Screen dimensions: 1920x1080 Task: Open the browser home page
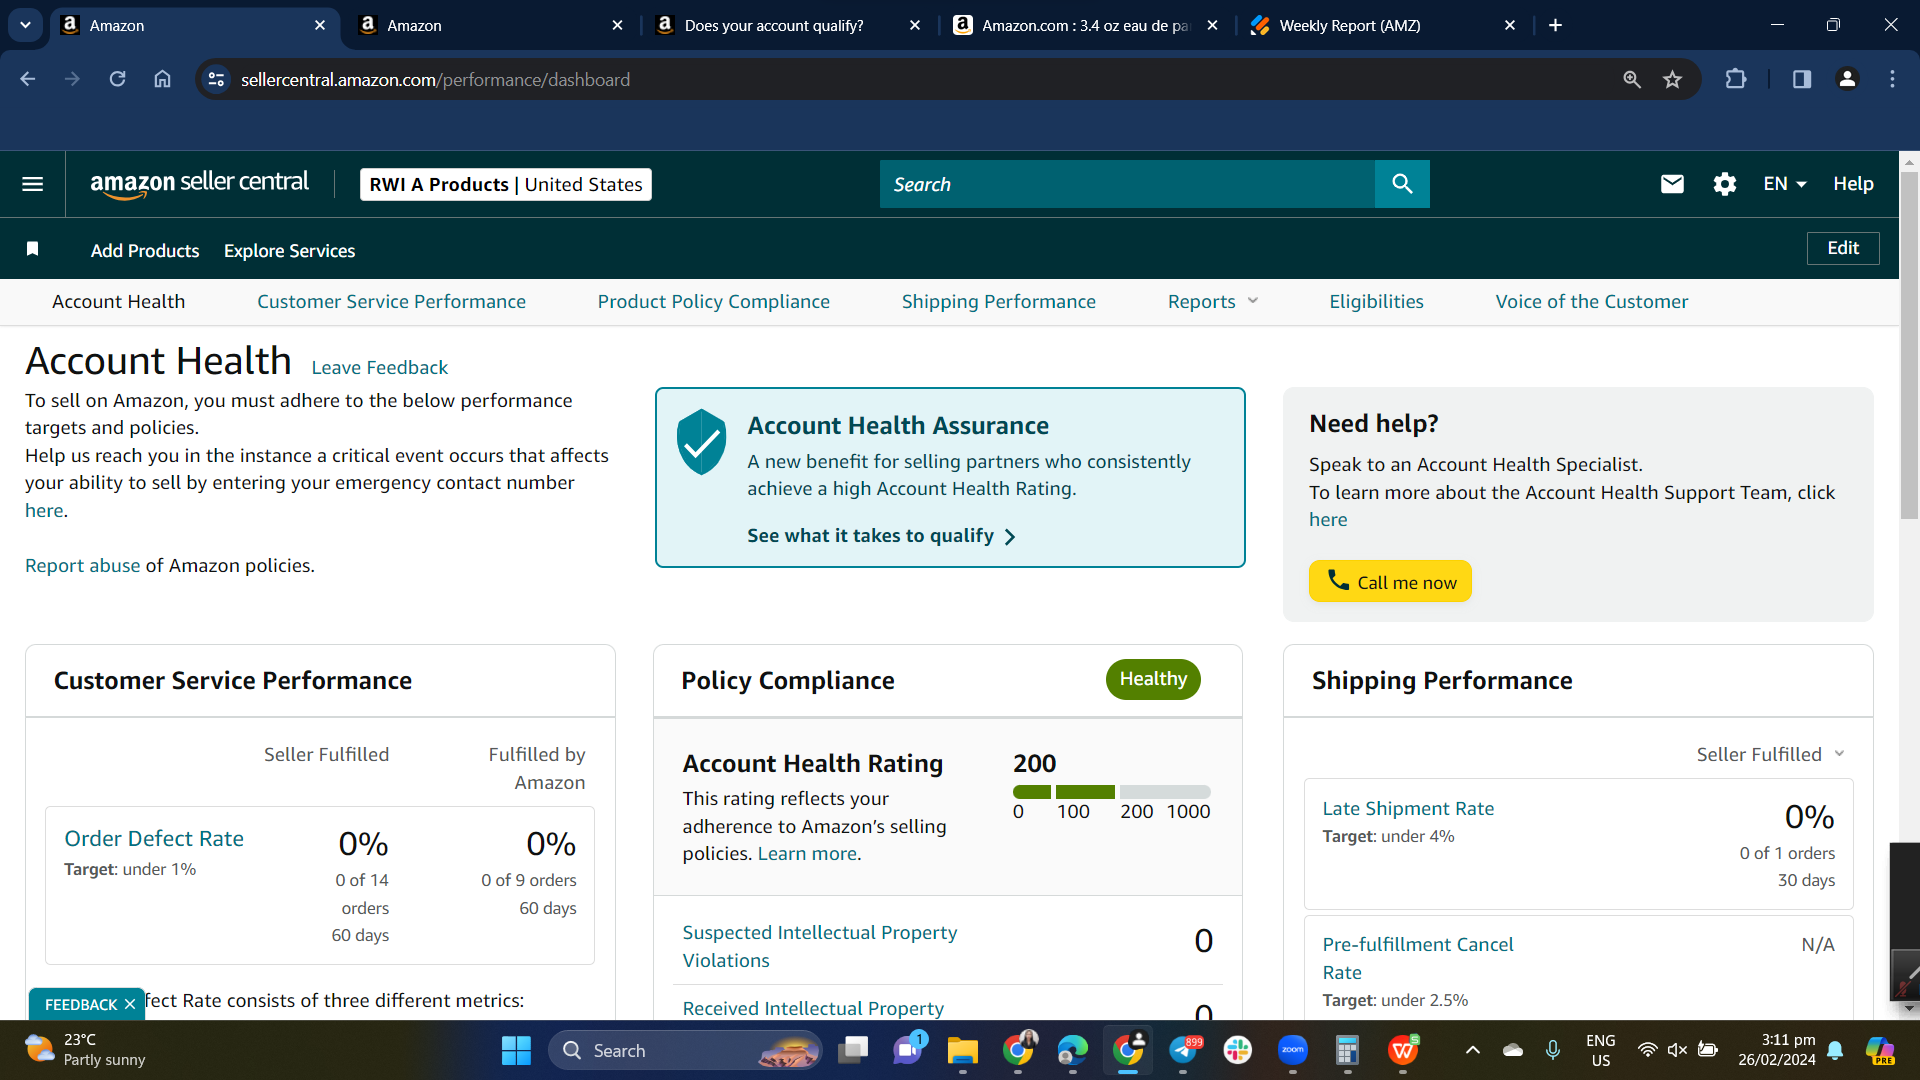[x=162, y=79]
